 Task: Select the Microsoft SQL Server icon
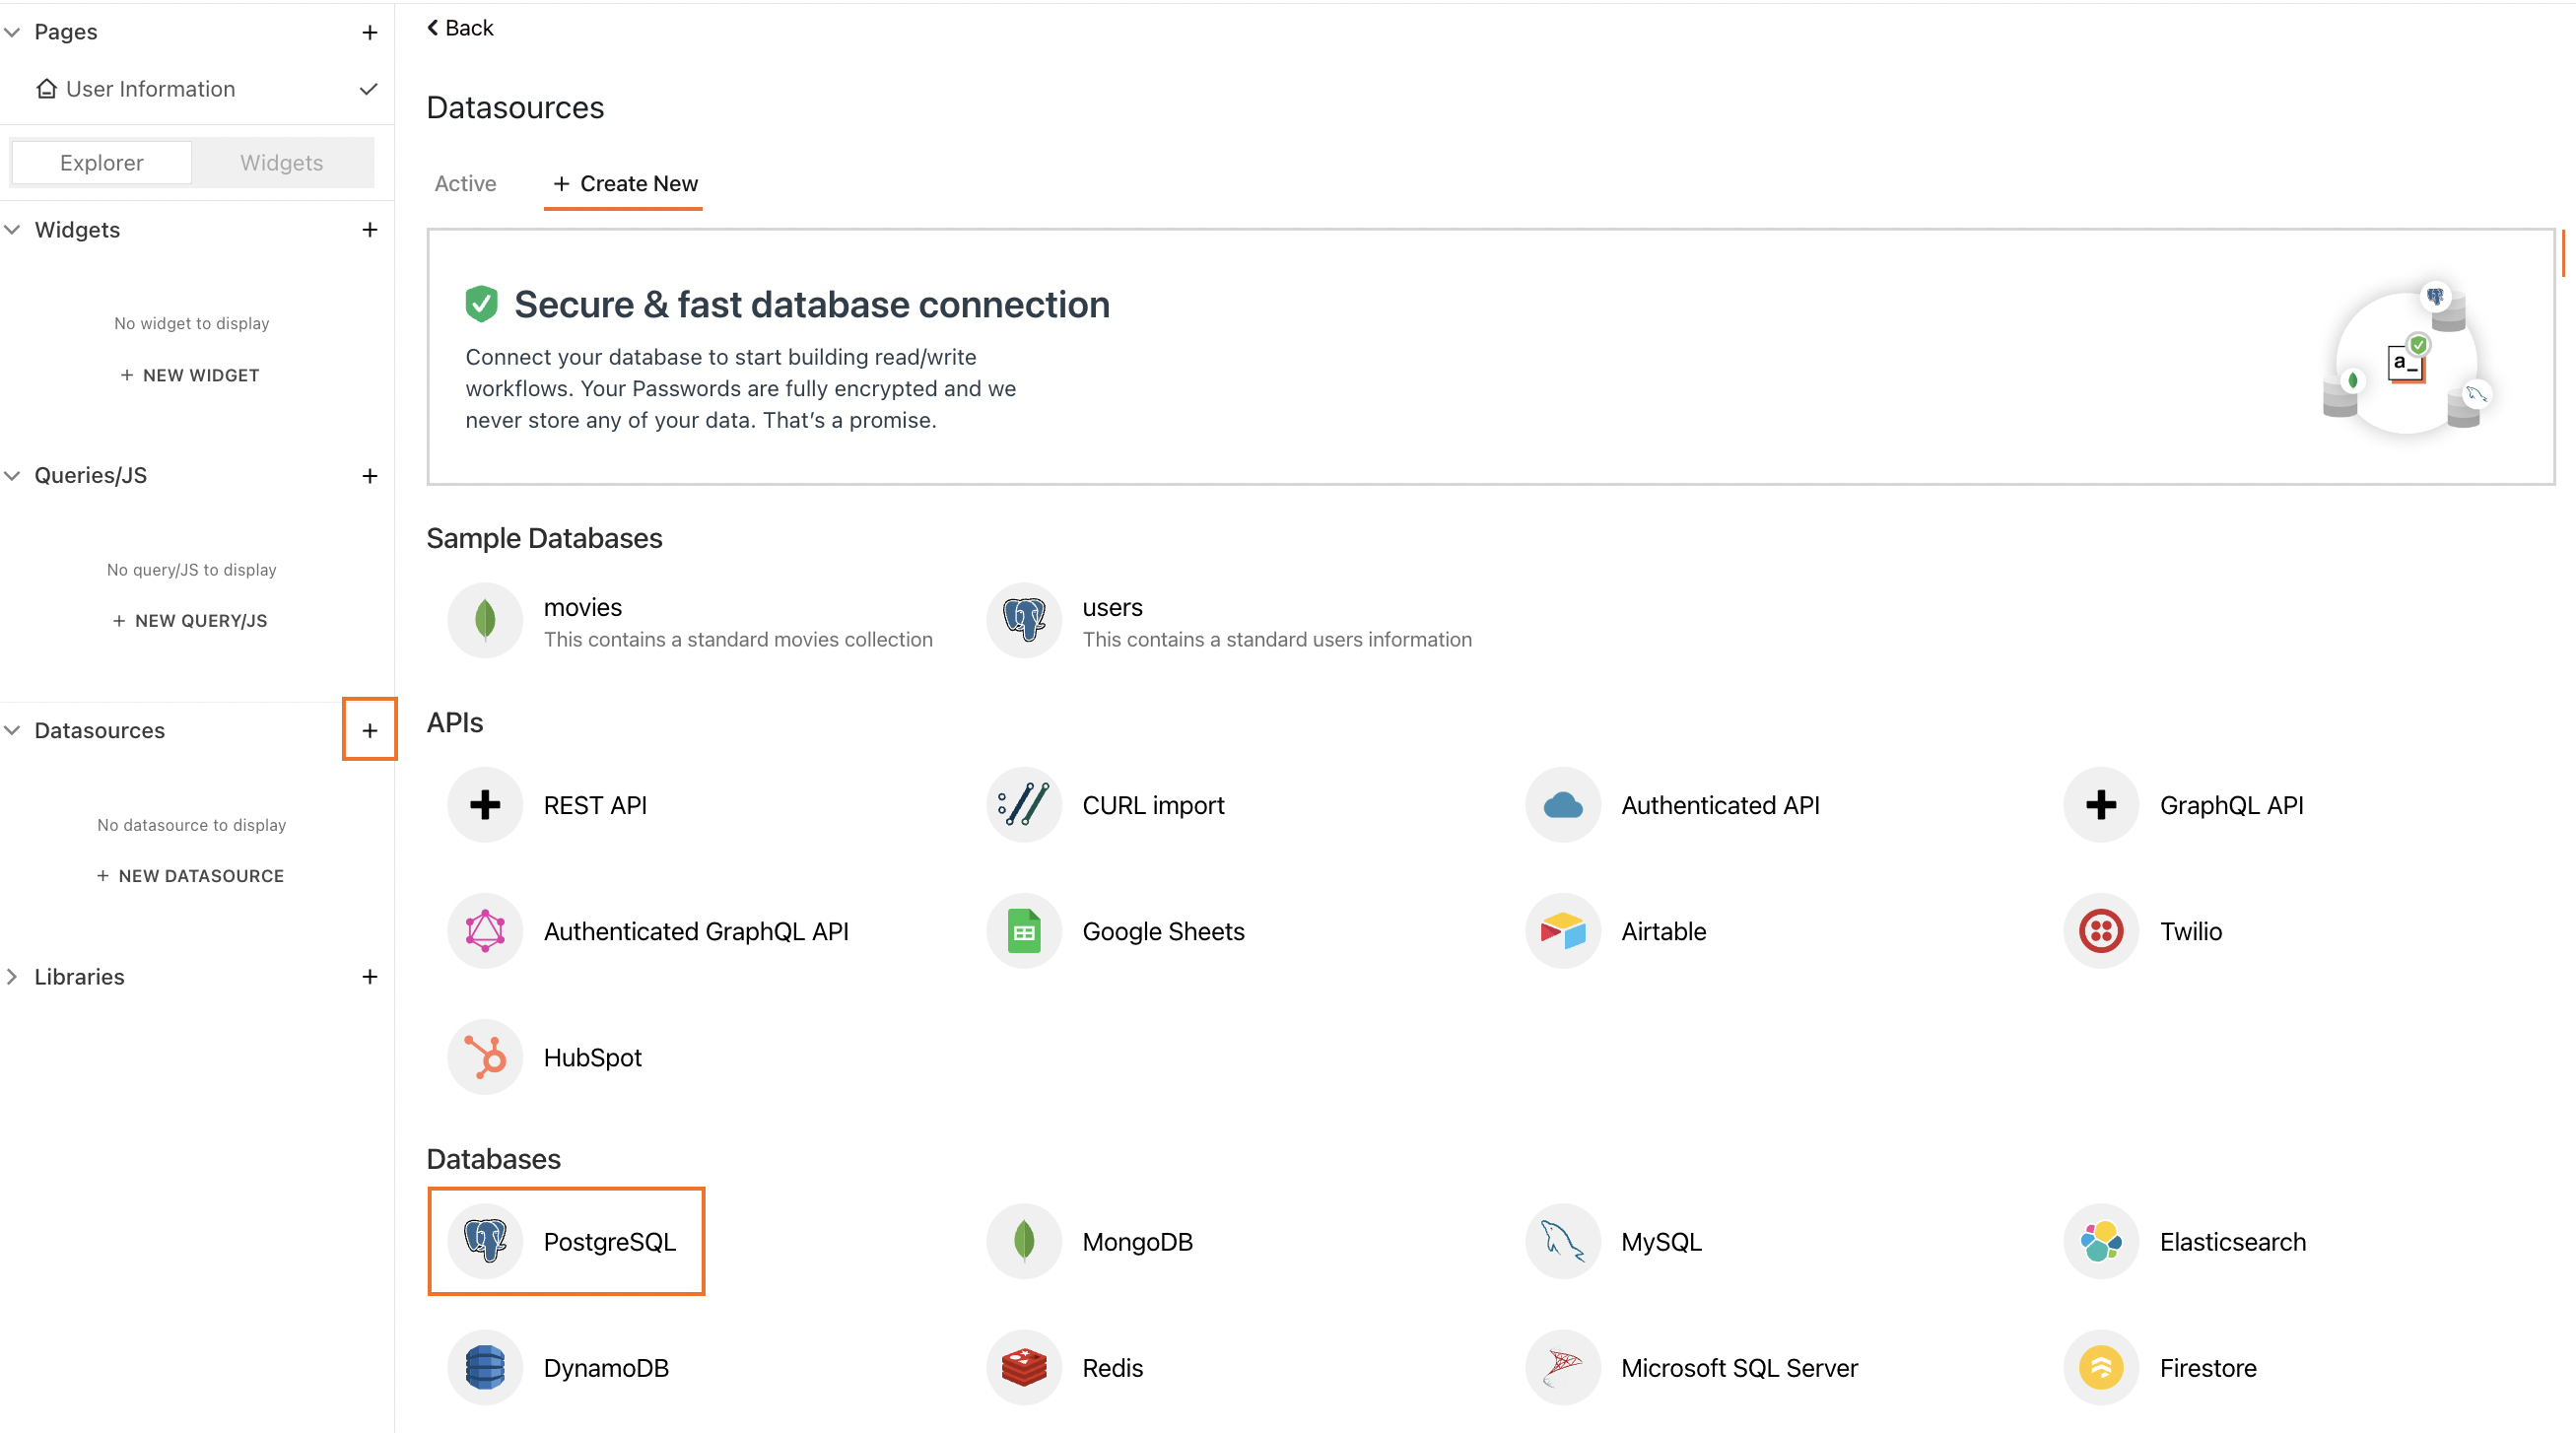[1563, 1367]
